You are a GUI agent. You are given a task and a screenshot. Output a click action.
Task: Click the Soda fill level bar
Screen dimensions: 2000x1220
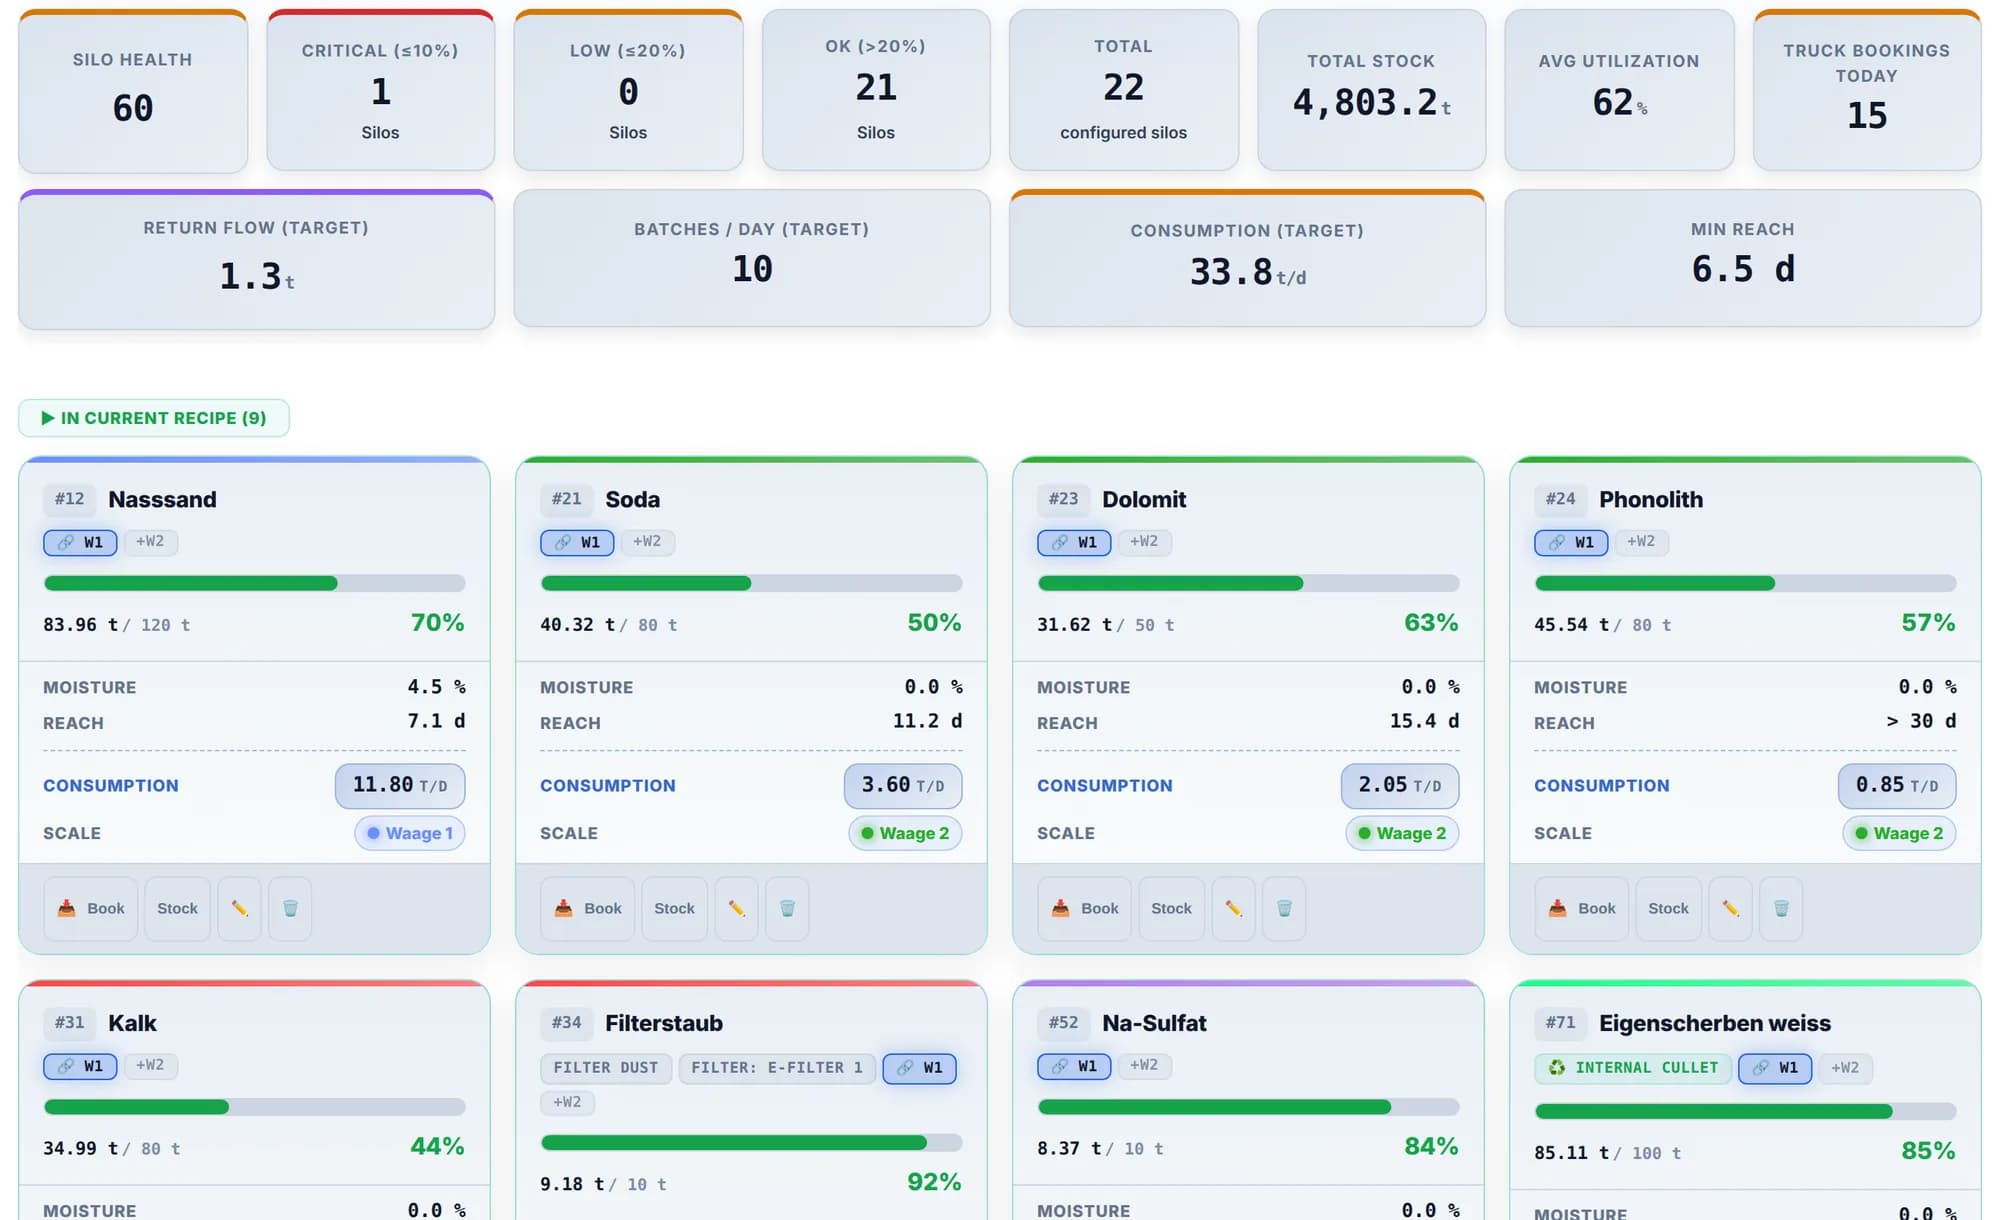751,583
